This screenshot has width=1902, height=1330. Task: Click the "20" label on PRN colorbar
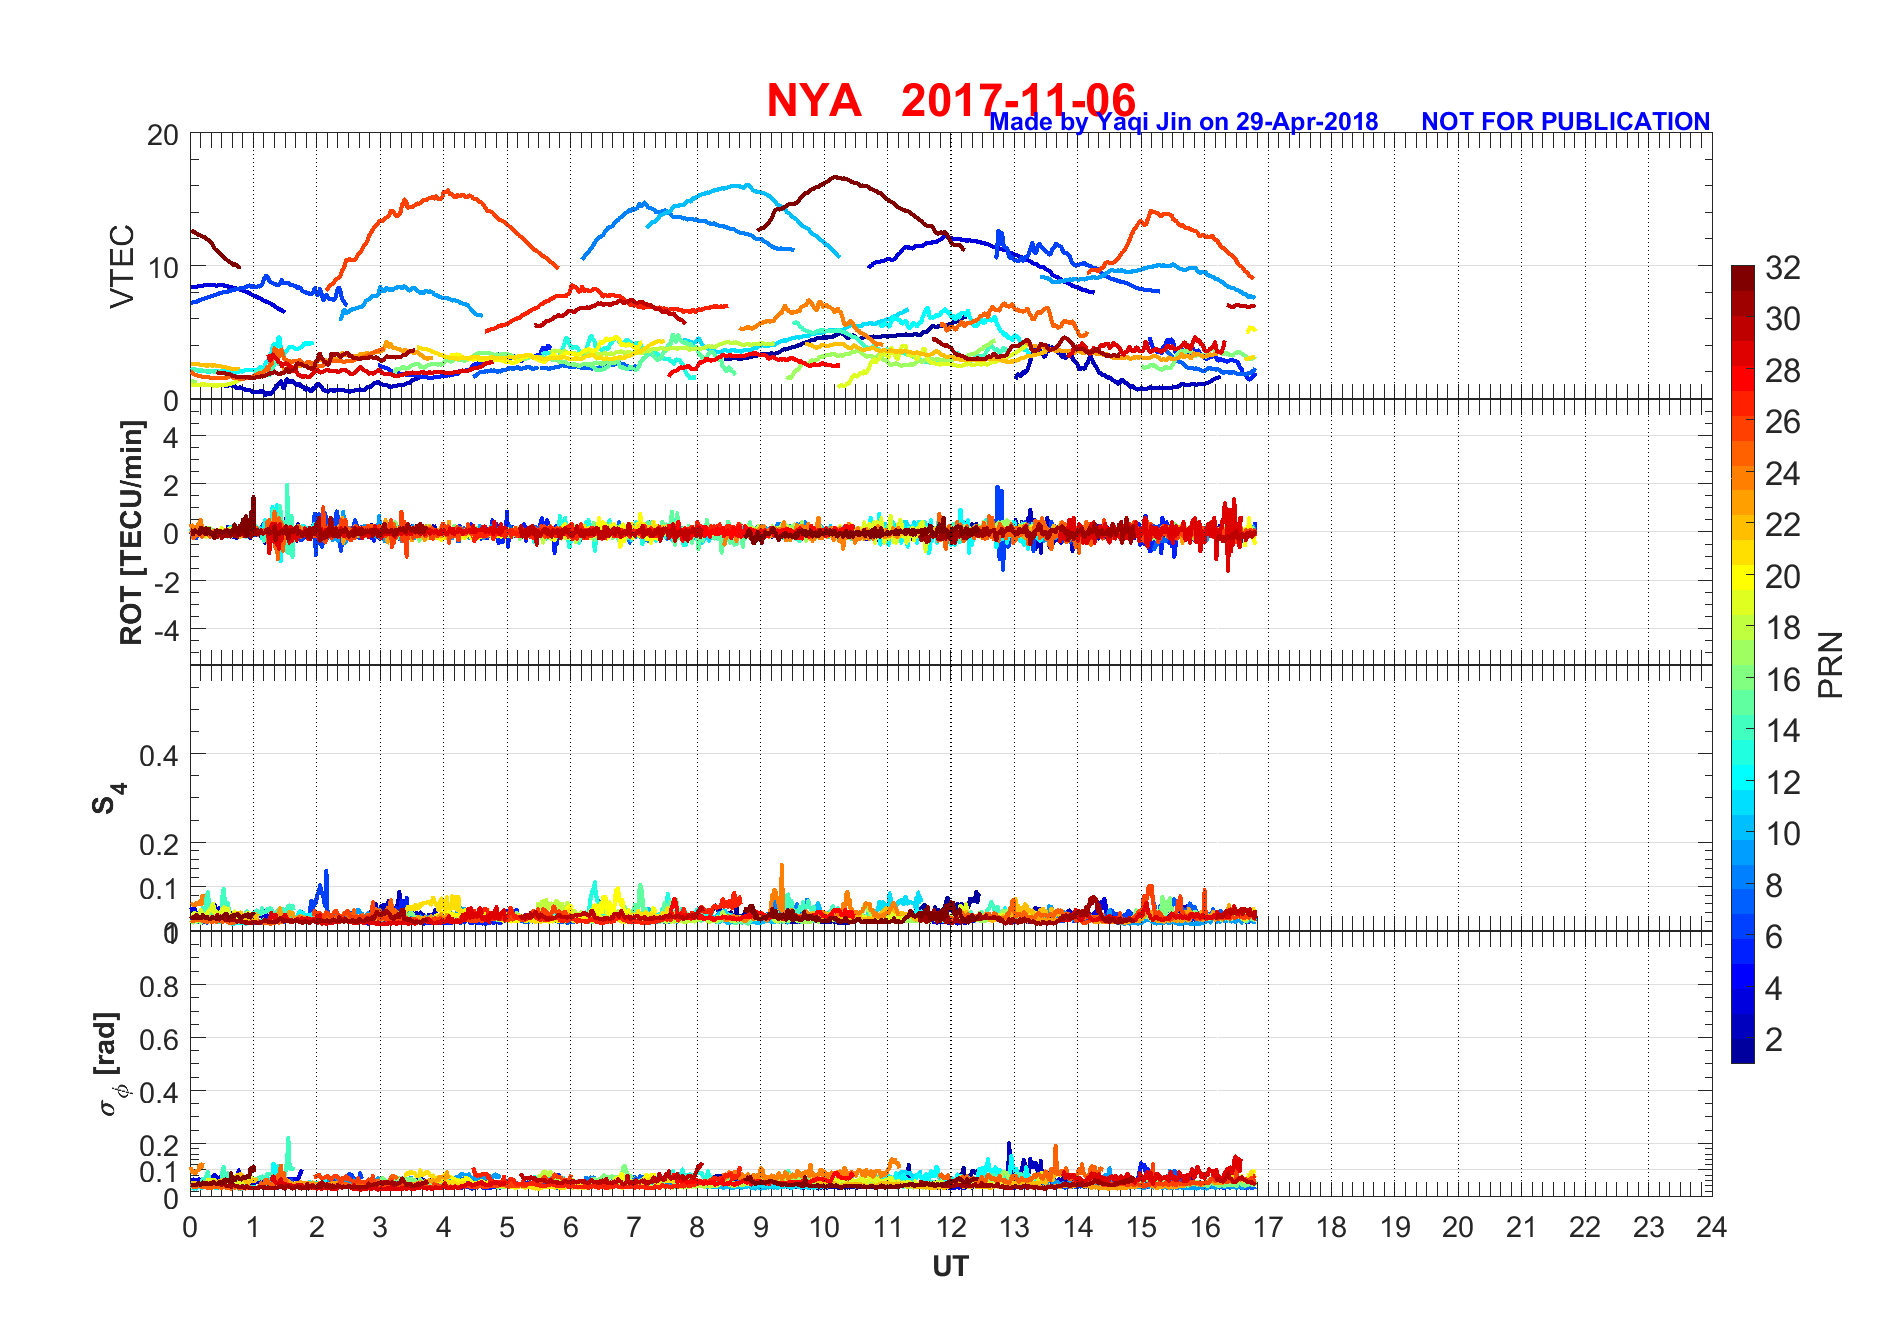pos(1782,577)
